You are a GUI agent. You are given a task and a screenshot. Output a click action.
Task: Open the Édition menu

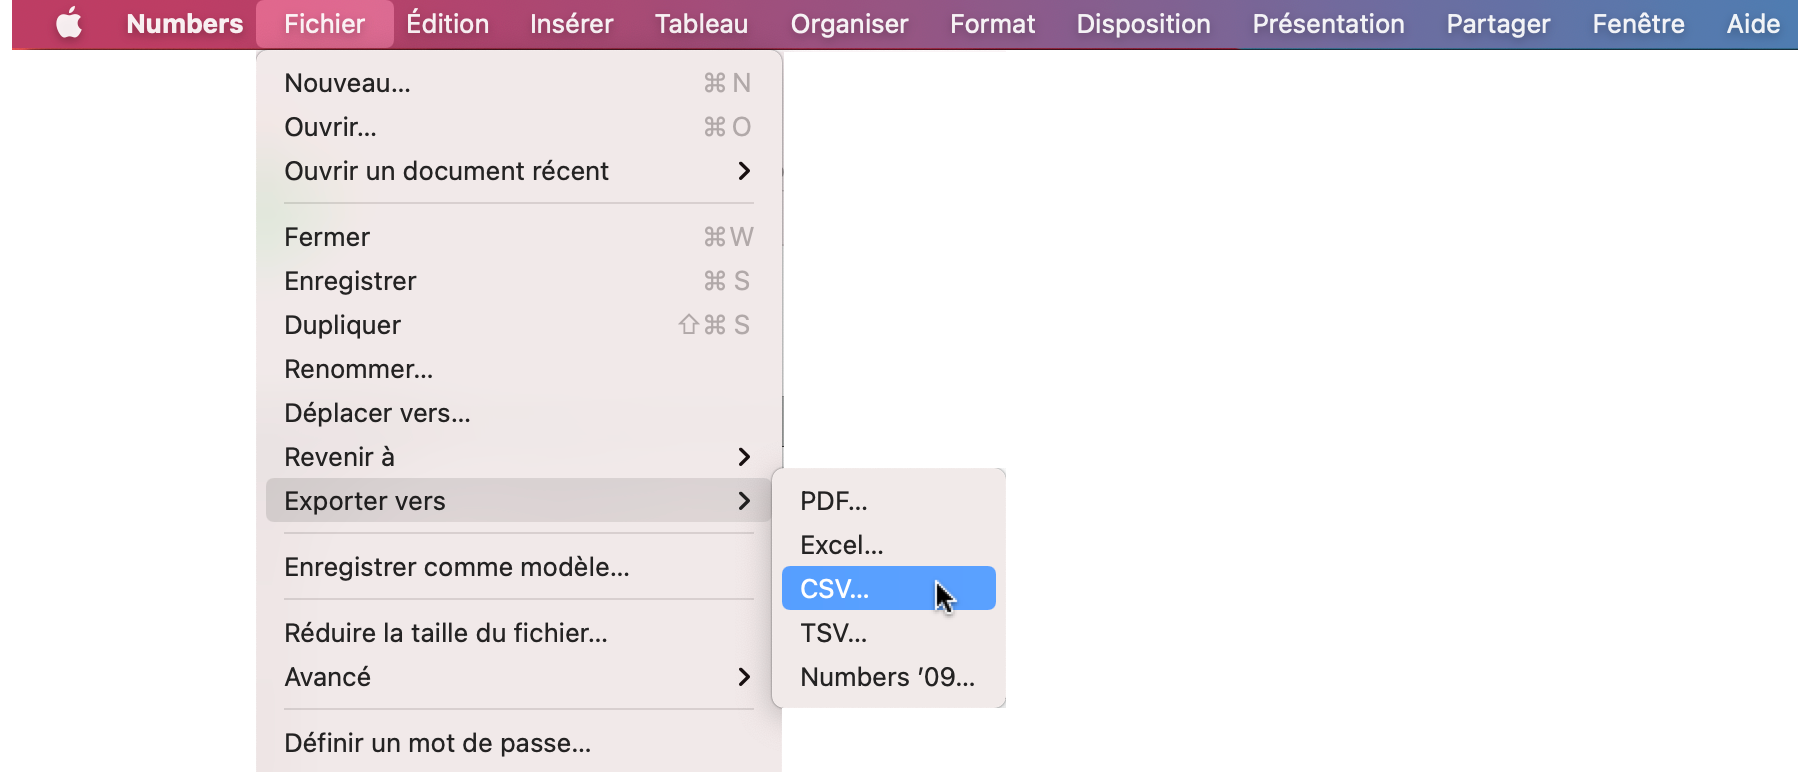pos(447,24)
